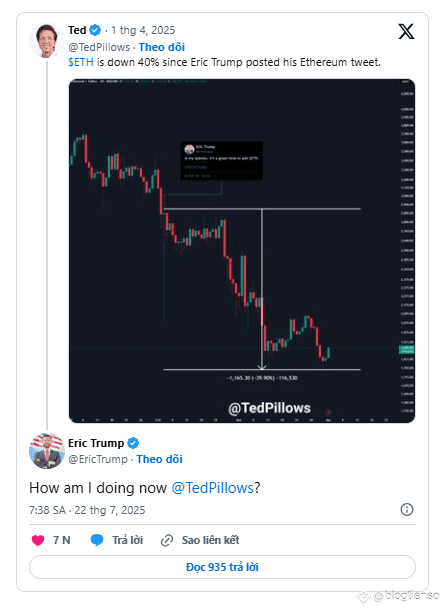The image size is (447, 613).
Task: Click Đọc 935 trả lời button
Action: coord(222,567)
